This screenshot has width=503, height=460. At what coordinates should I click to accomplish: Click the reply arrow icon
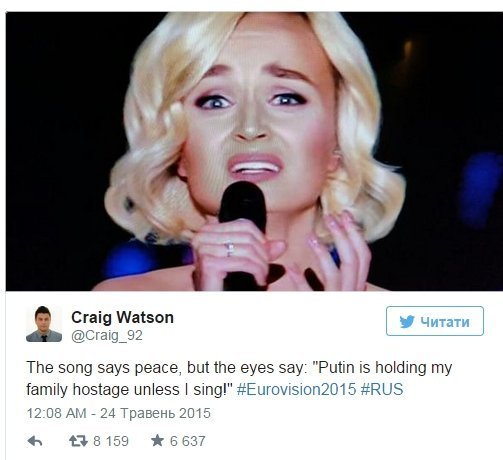coord(35,441)
